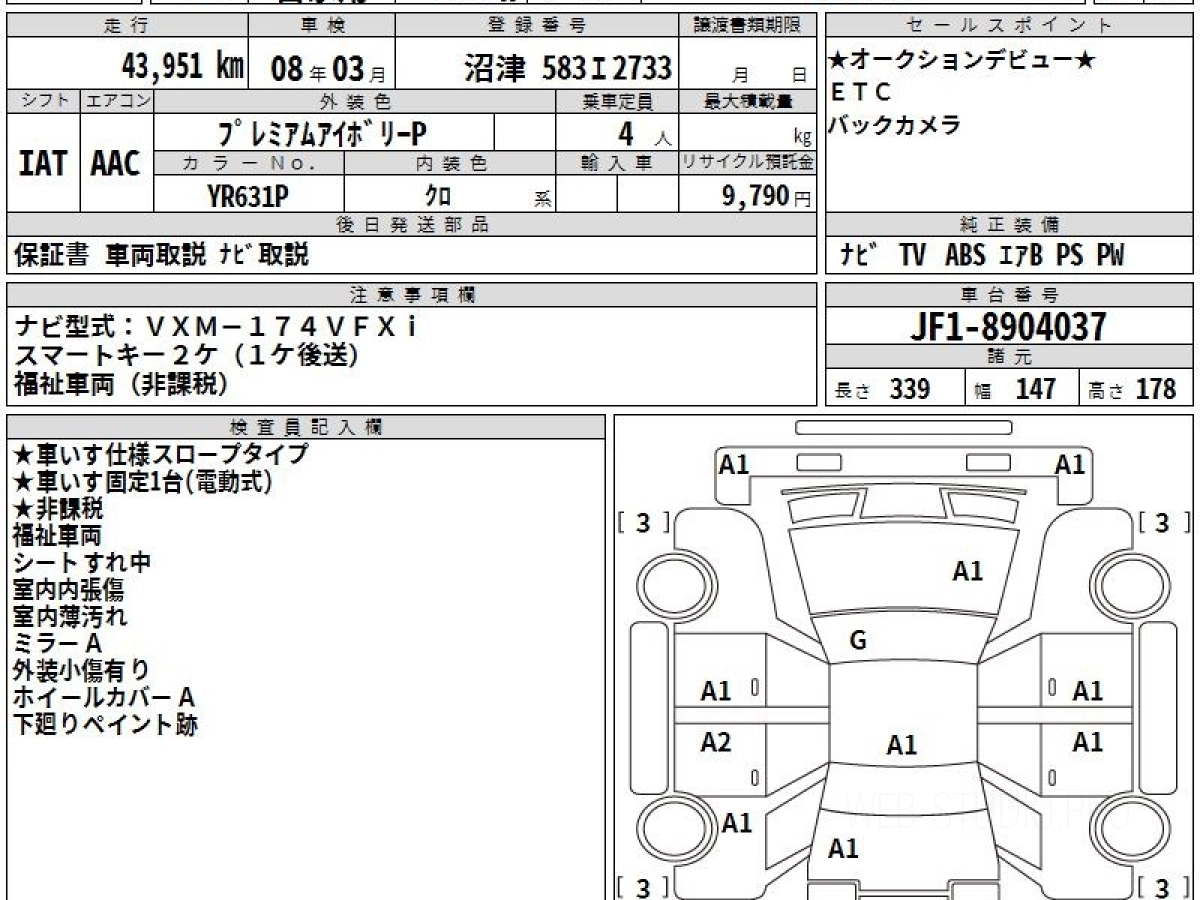
Task: Select 保証書 車両取説 ナビ取説 line
Action: [x=162, y=255]
